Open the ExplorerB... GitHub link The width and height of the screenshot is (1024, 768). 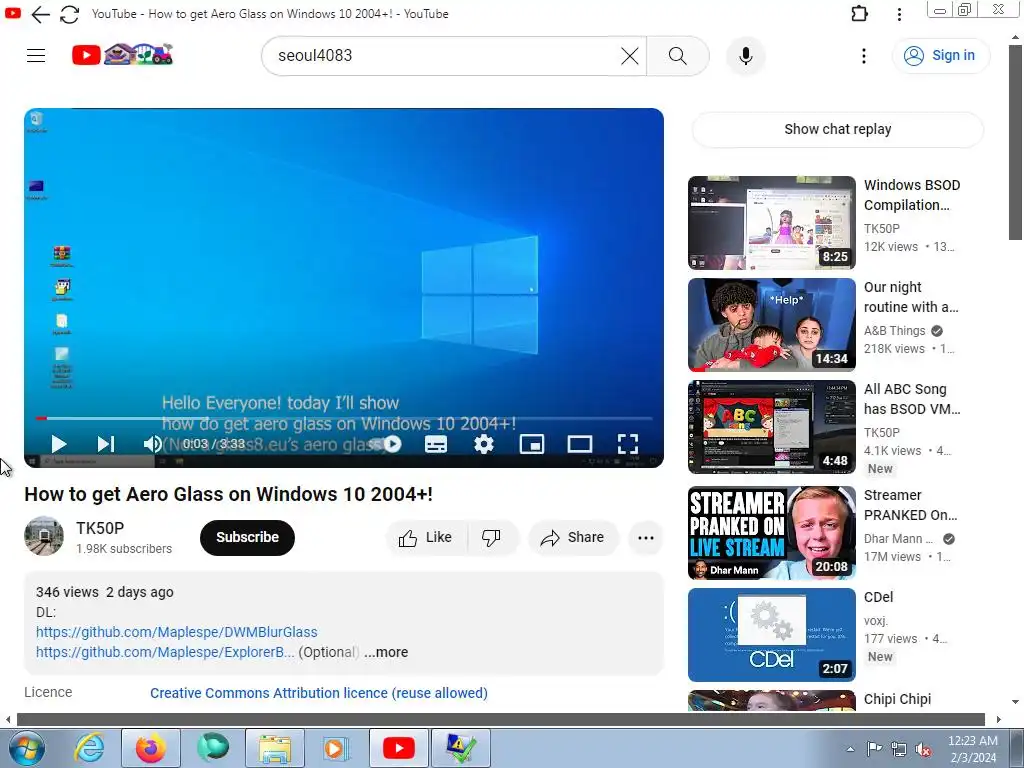coord(165,652)
